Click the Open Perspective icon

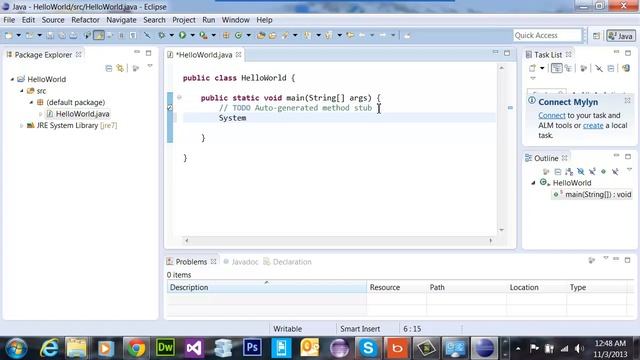(x=596, y=36)
